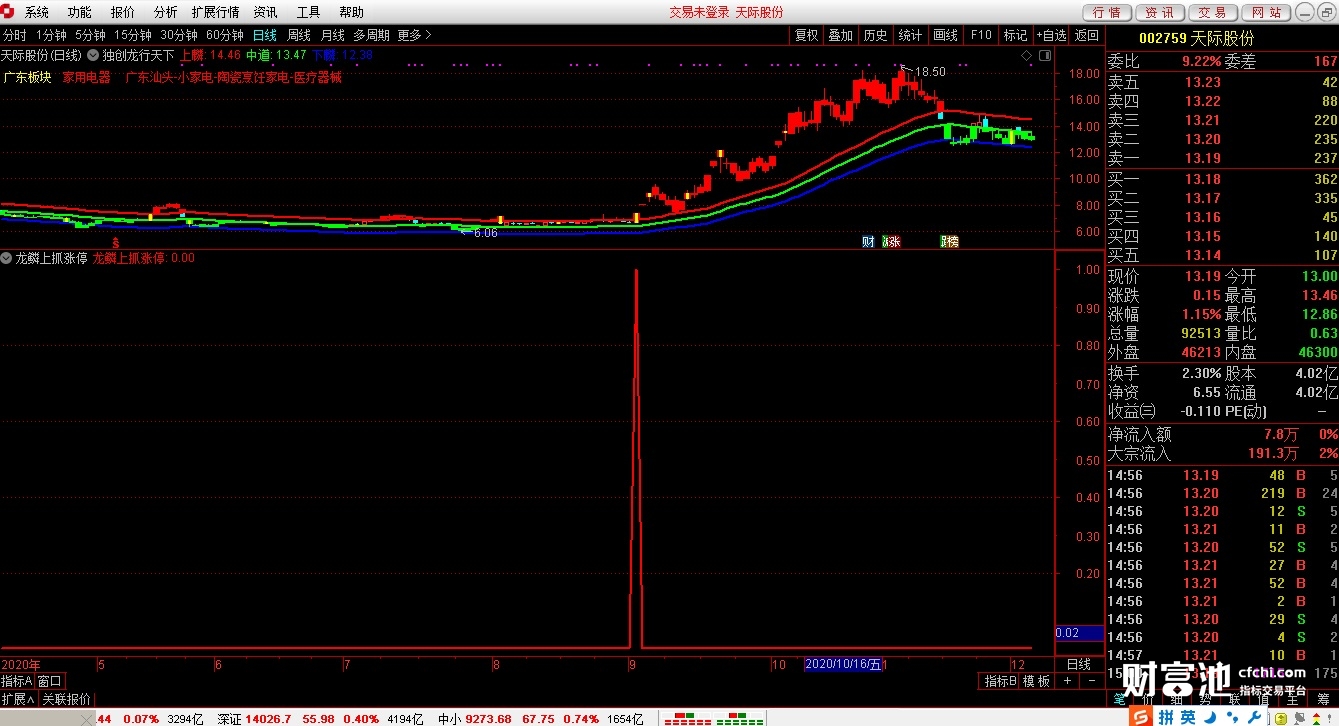This screenshot has height=726, width=1339.
Task: Open the 分析 menu
Action: point(165,12)
